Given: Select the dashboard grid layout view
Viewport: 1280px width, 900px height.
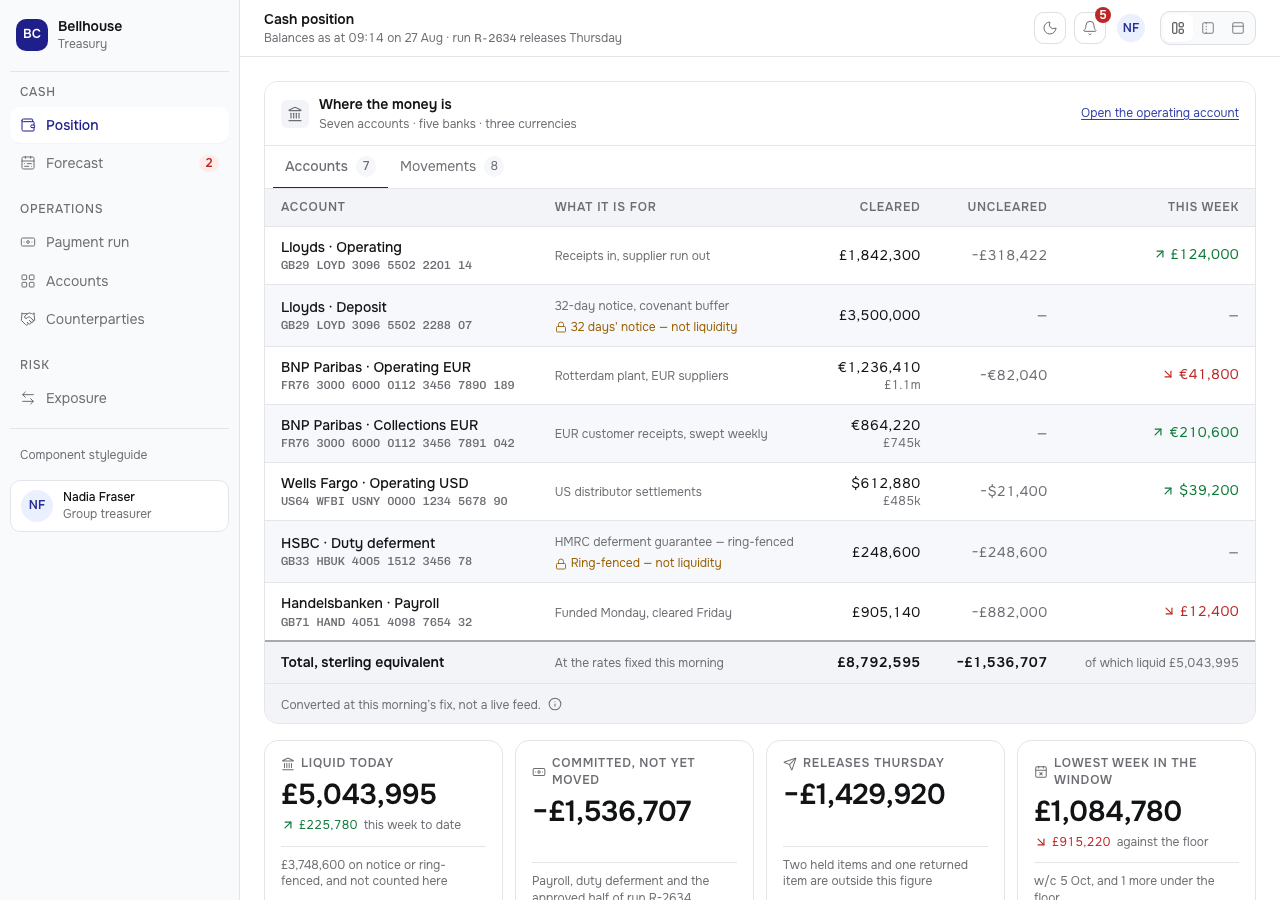Looking at the screenshot, I should click(1178, 28).
